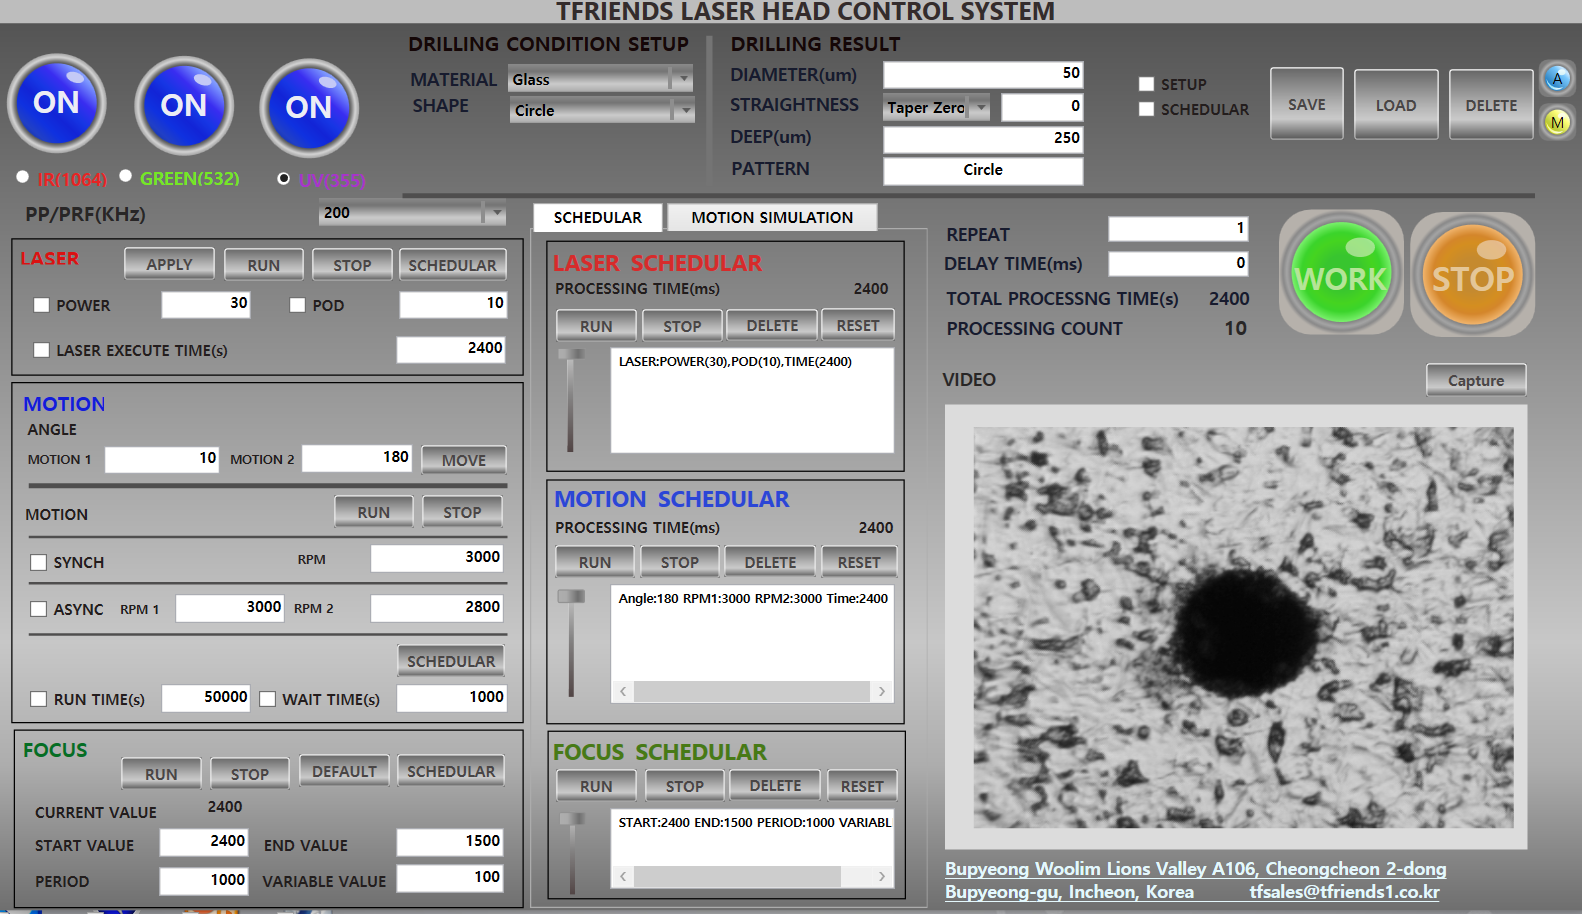Switch to the SCHEDULAR tab

pos(598,217)
